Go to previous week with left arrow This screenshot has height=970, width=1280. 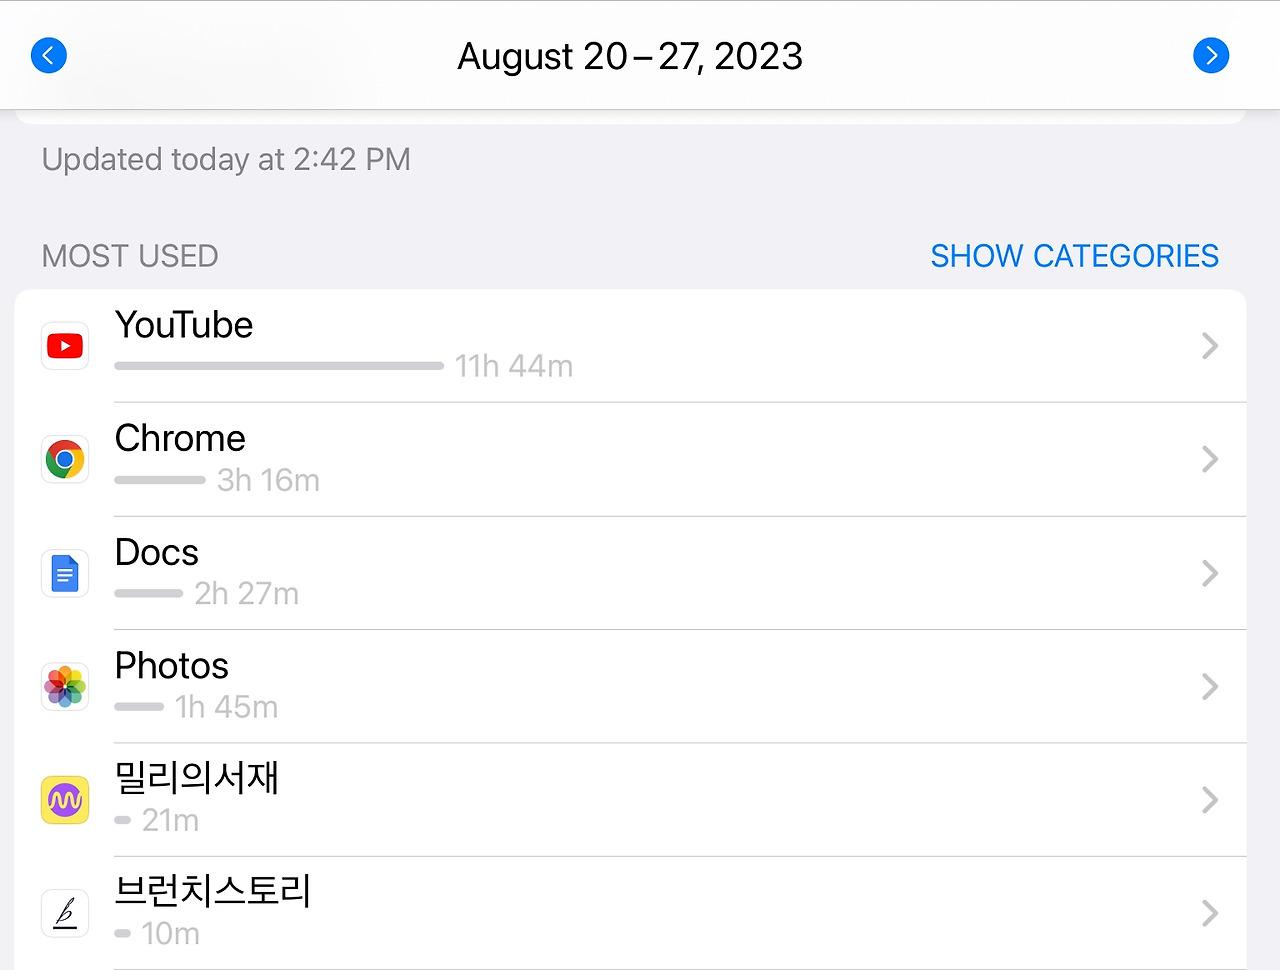coord(49,55)
